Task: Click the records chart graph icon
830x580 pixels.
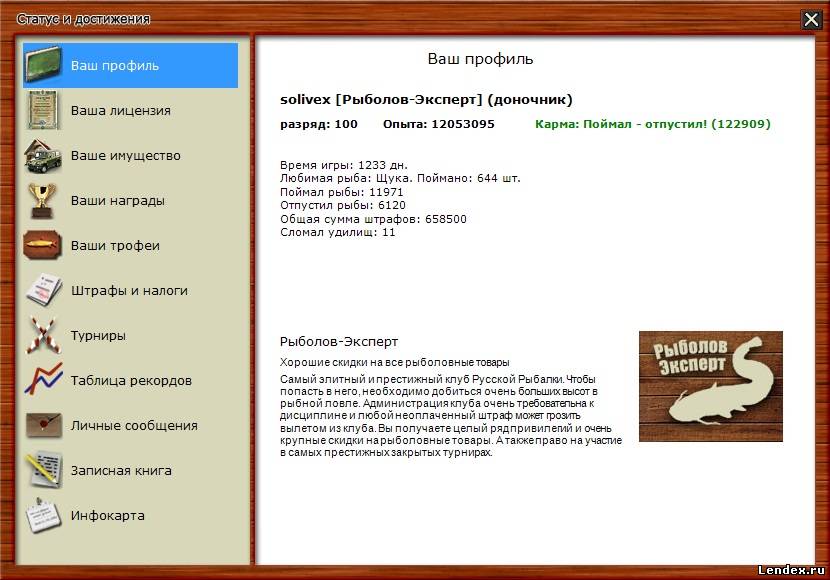Action: 43,381
